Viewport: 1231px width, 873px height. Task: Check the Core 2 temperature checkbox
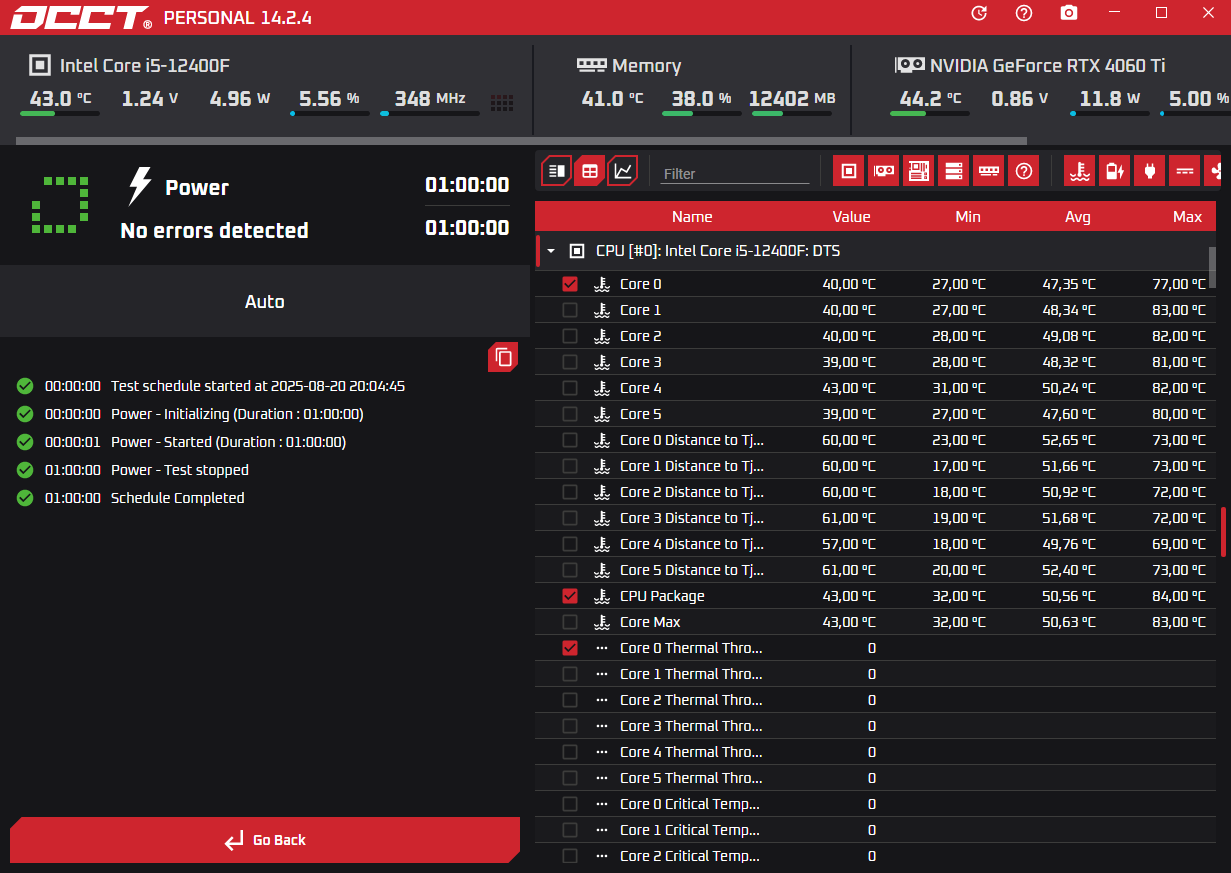(x=570, y=336)
